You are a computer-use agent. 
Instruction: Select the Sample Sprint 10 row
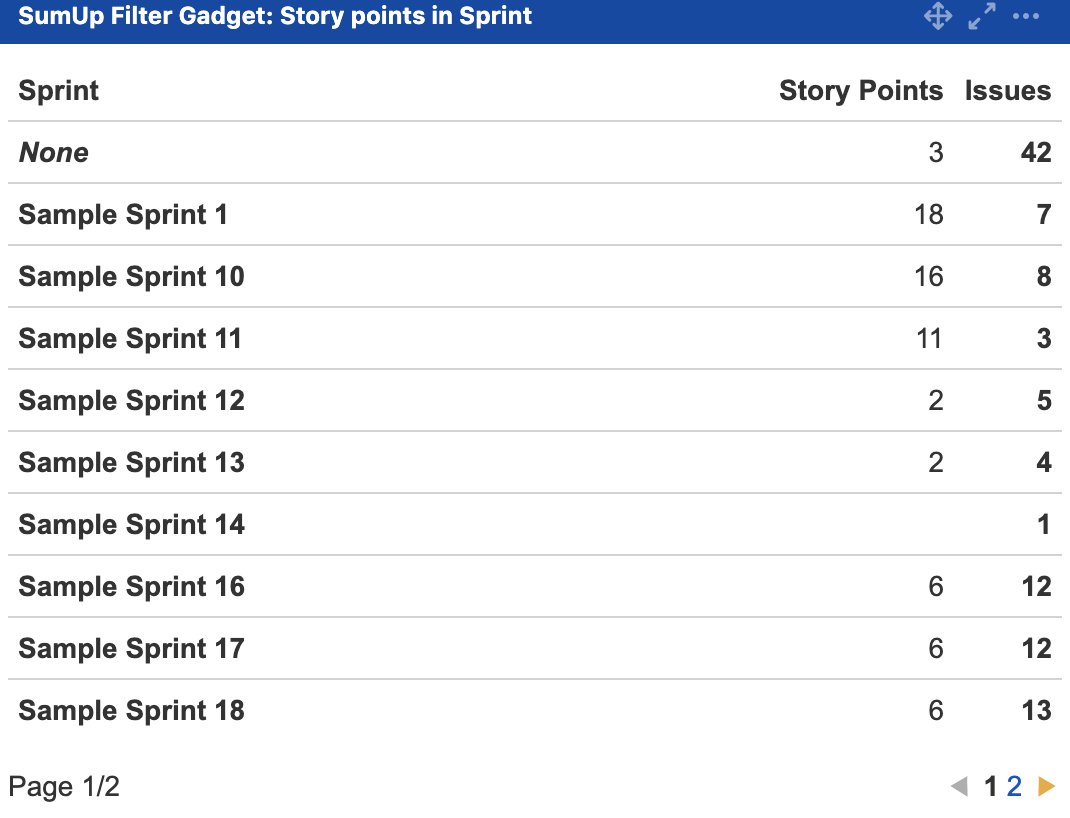click(130, 276)
